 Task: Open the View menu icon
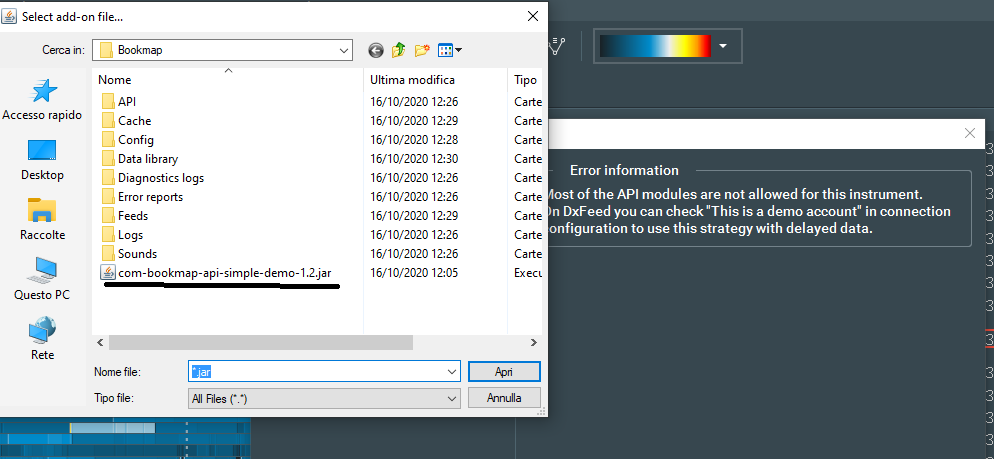click(449, 49)
